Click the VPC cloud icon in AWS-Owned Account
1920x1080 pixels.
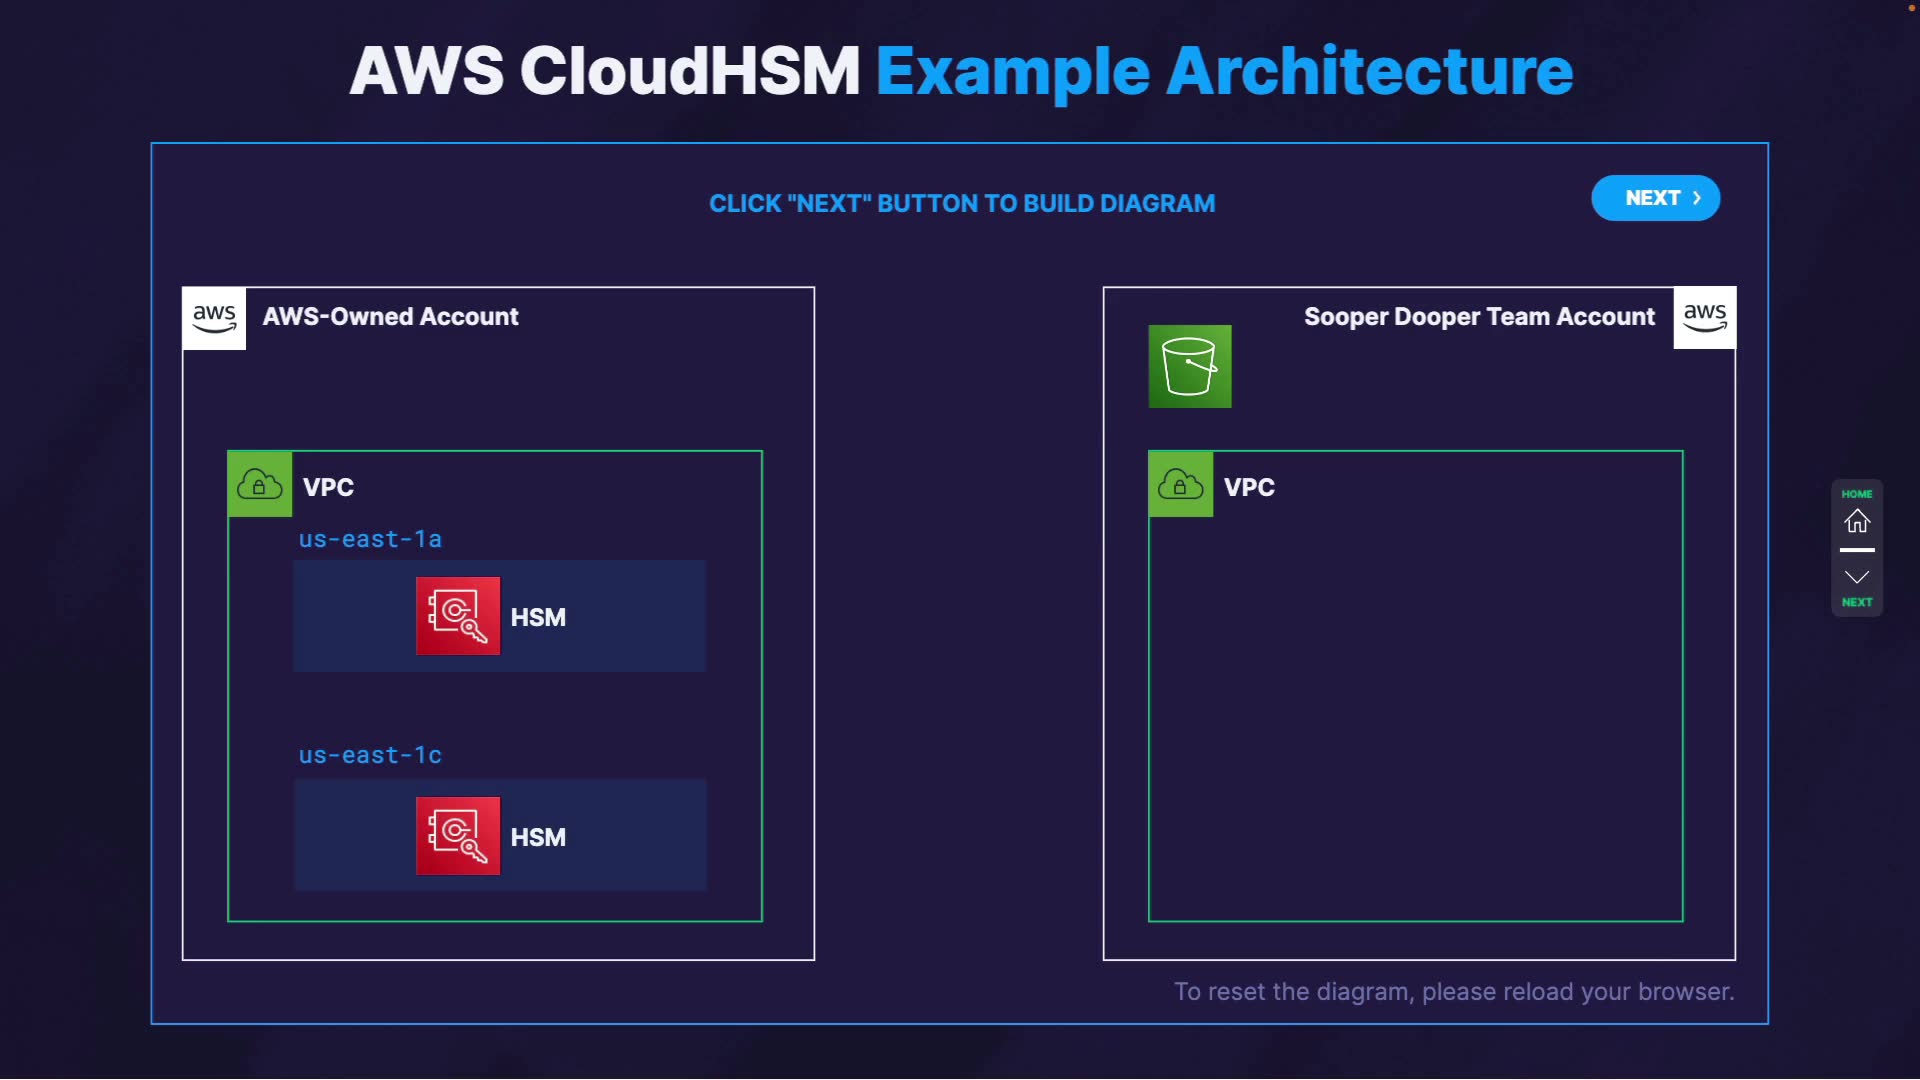(x=260, y=485)
